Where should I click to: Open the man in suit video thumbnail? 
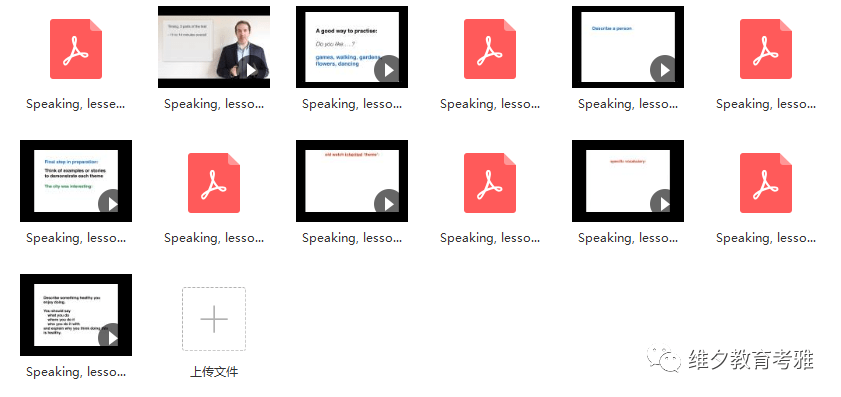pos(214,47)
